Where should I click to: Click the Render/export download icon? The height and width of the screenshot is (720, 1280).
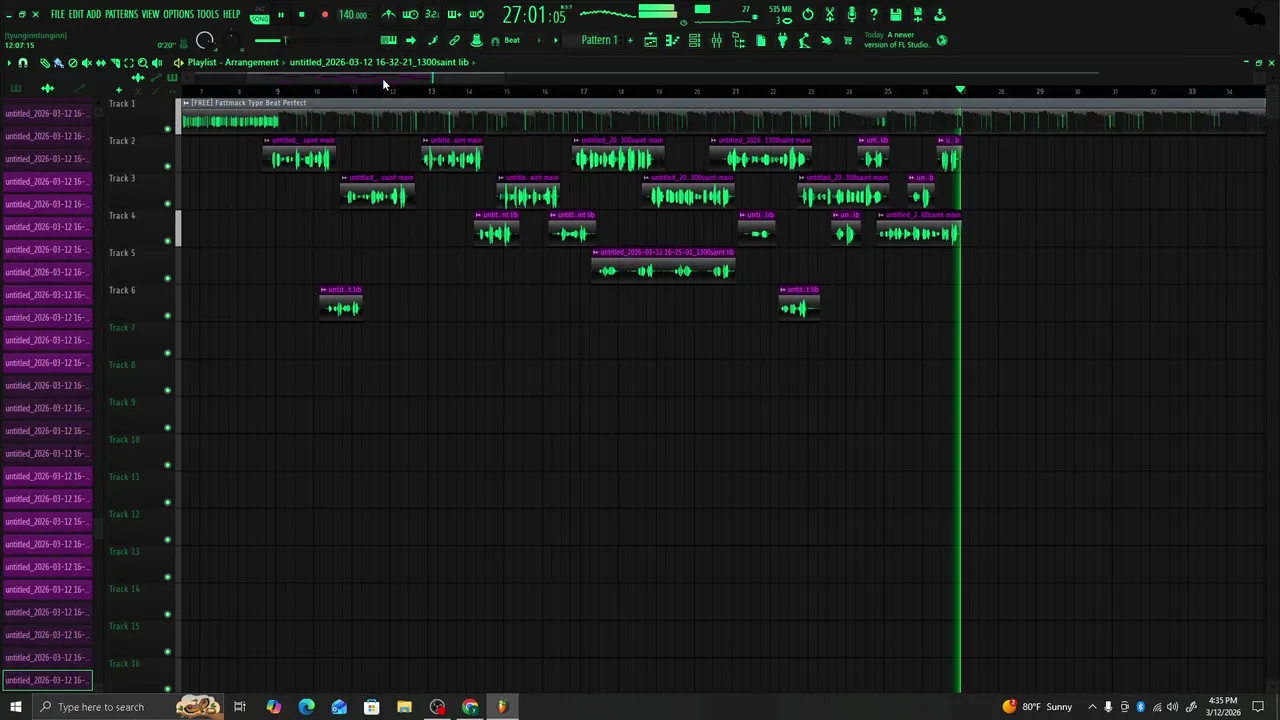[939, 15]
